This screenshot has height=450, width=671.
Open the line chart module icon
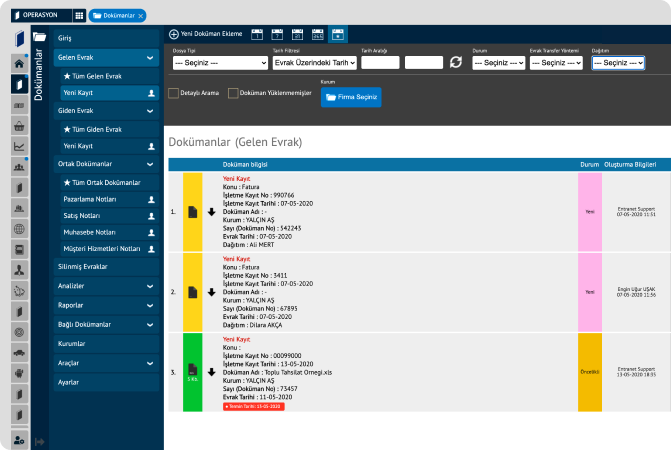19,147
